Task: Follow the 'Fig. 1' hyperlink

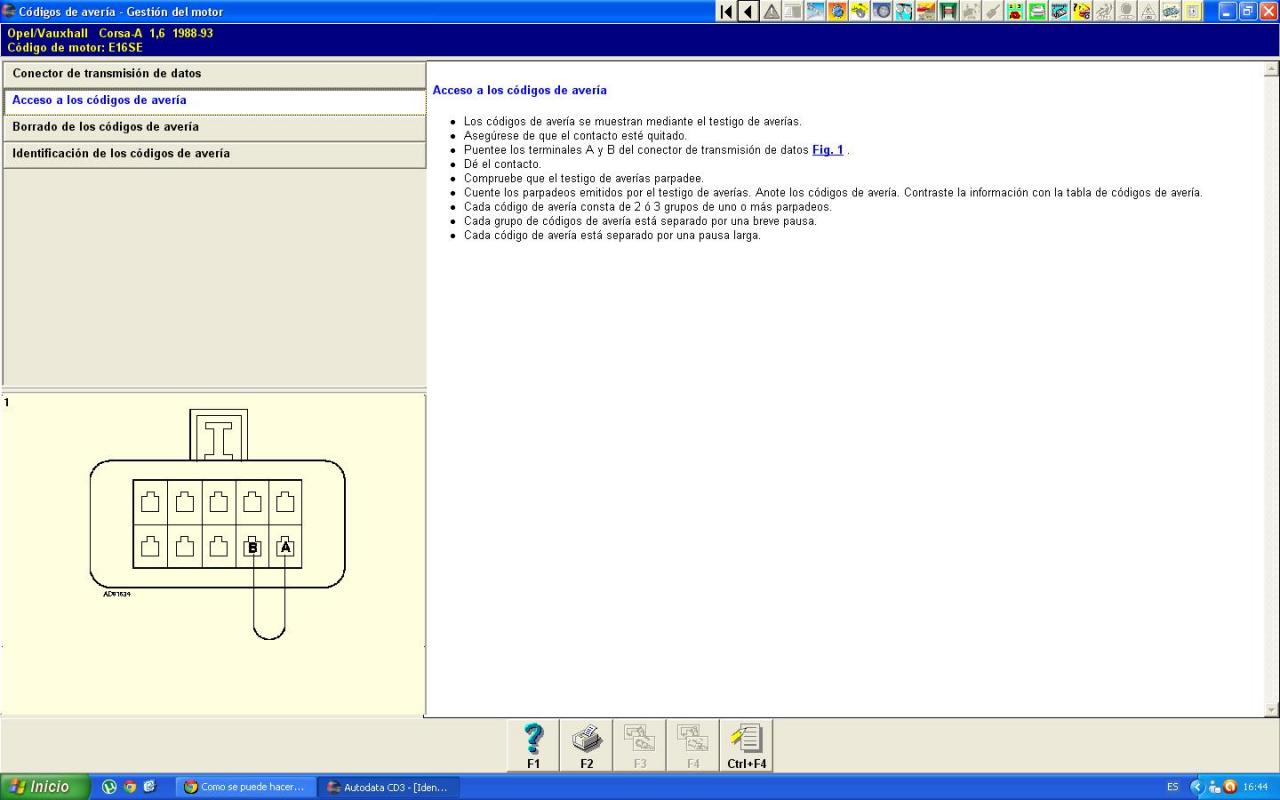Action: tap(827, 150)
